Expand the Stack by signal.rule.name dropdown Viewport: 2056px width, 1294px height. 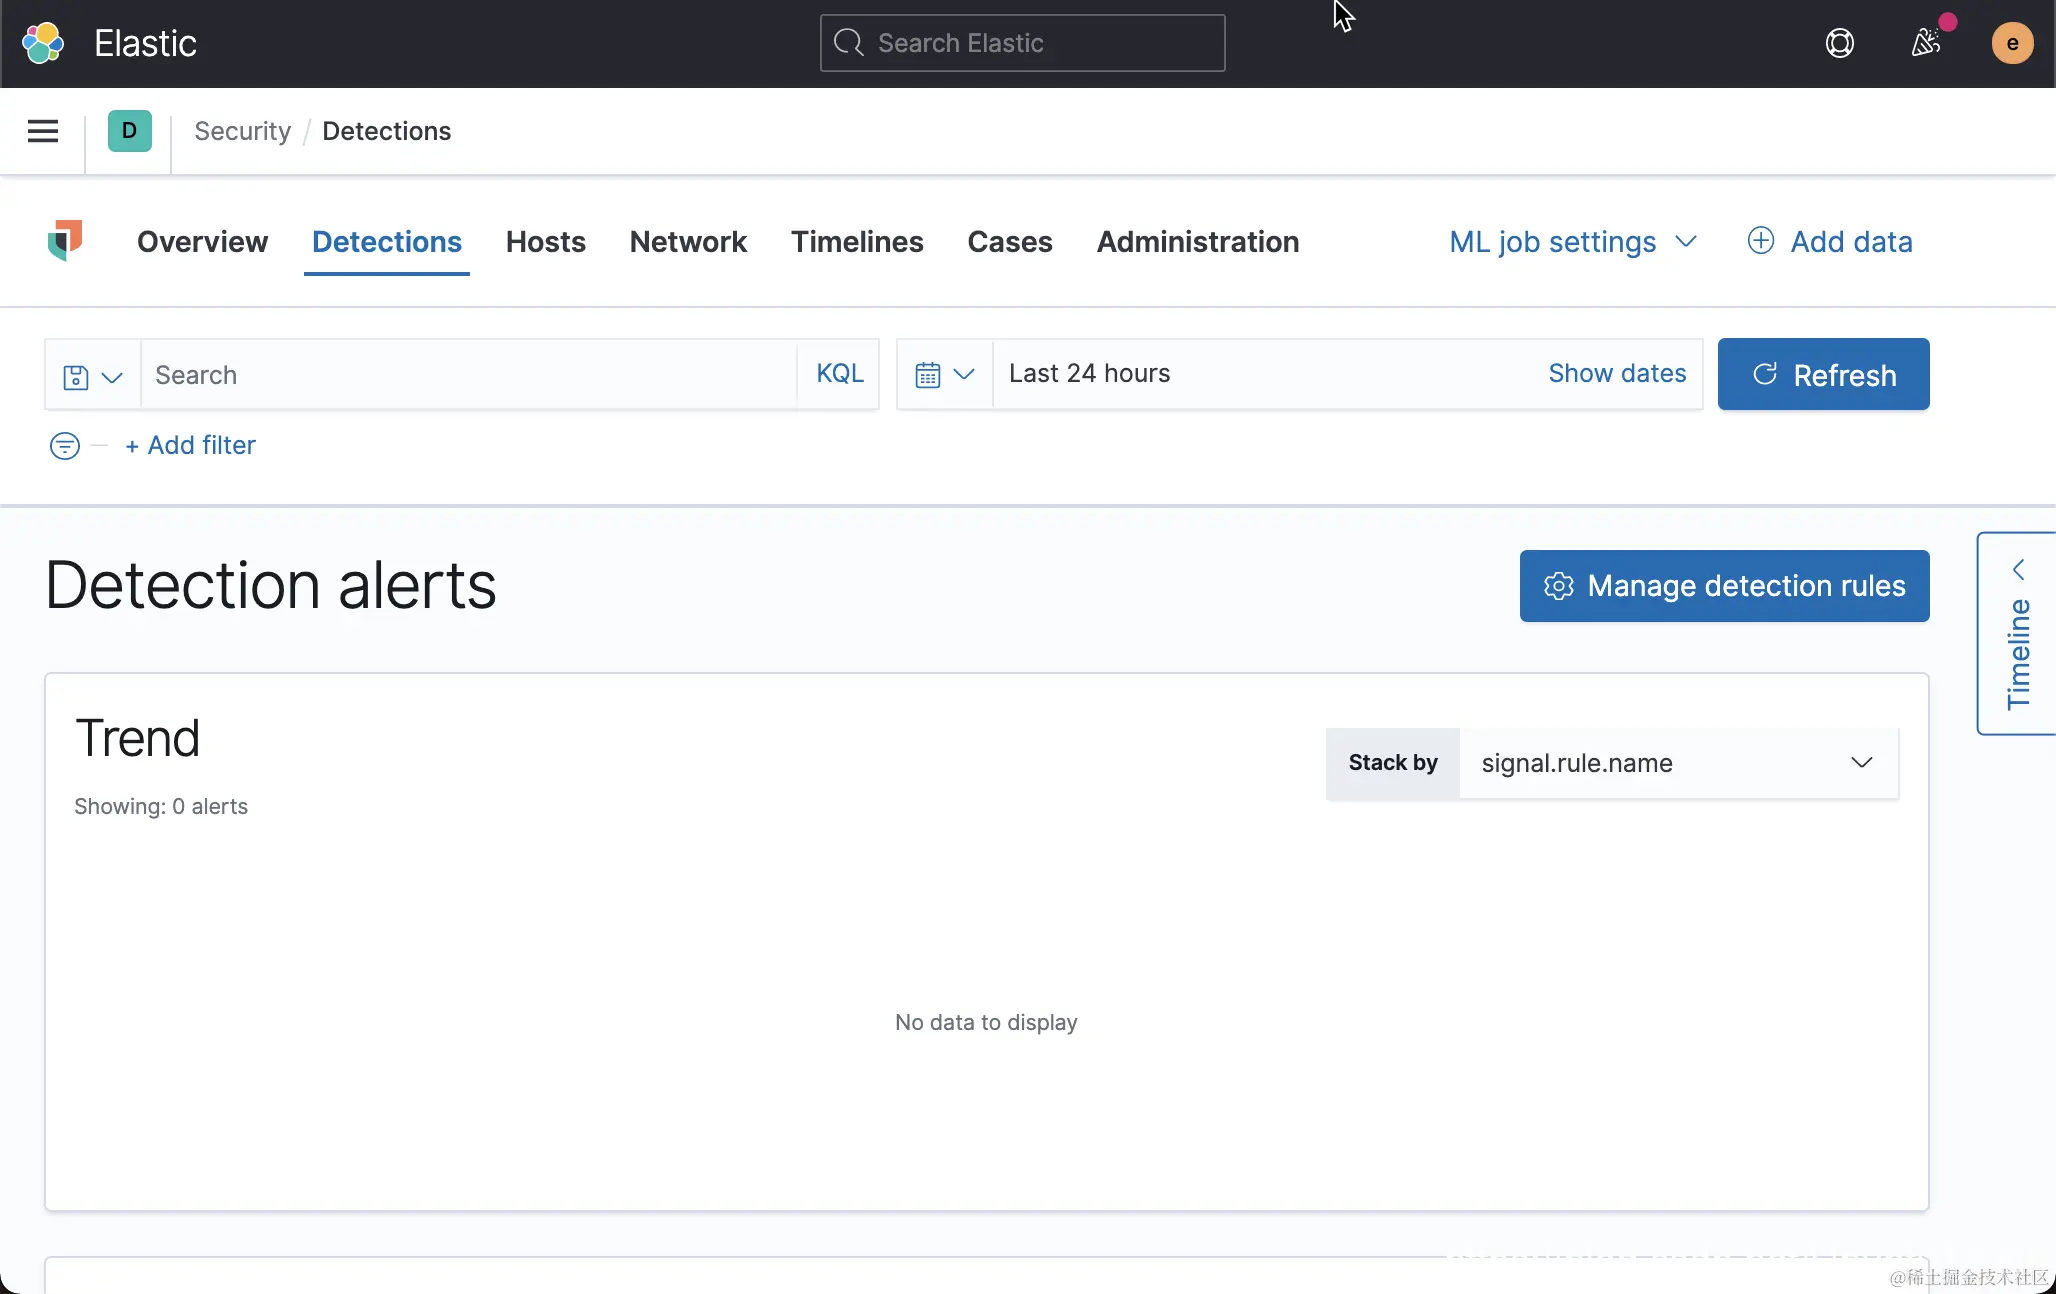1678,763
